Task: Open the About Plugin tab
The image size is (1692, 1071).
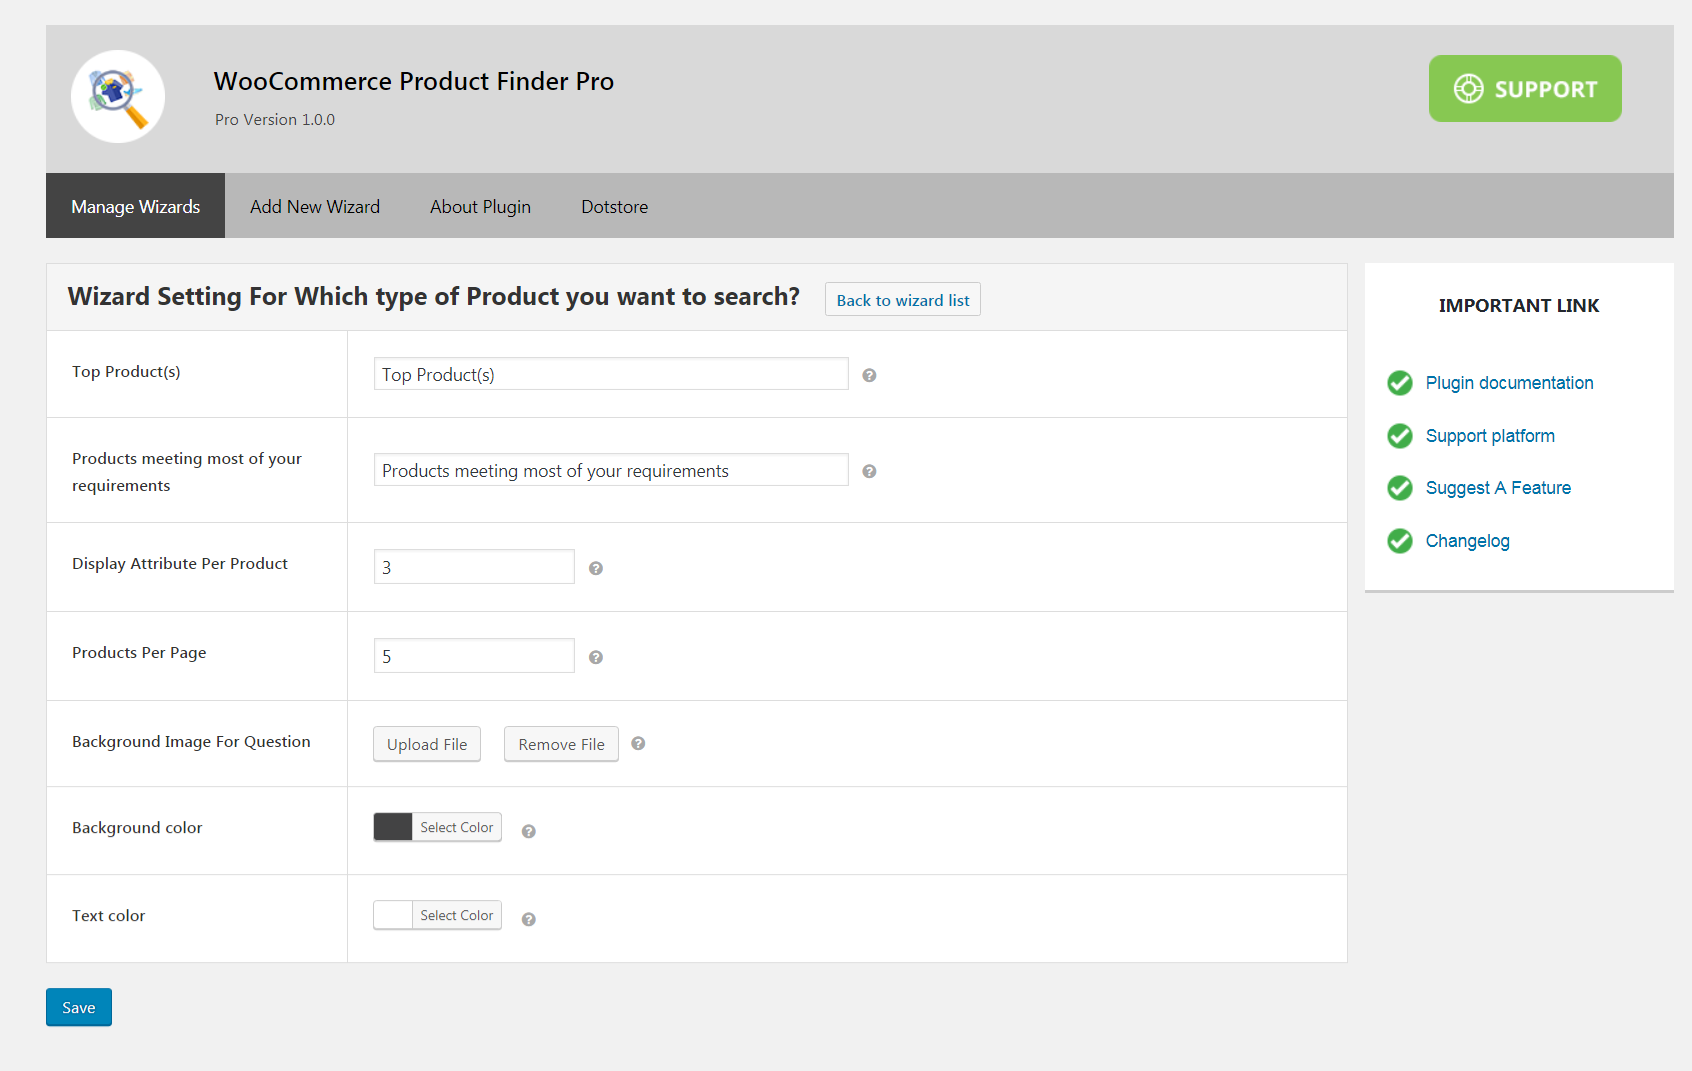Action: tap(480, 206)
